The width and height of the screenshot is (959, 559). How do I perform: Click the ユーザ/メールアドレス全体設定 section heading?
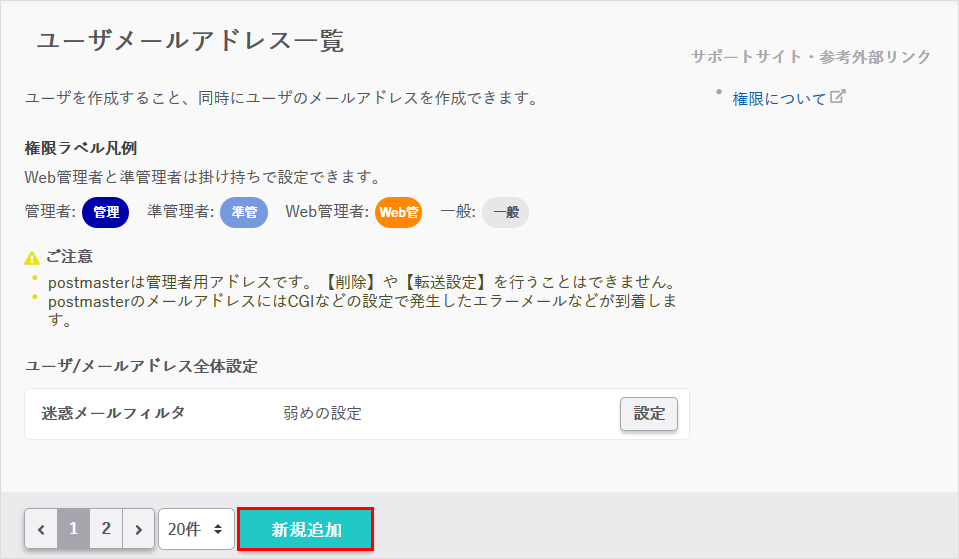coord(141,366)
